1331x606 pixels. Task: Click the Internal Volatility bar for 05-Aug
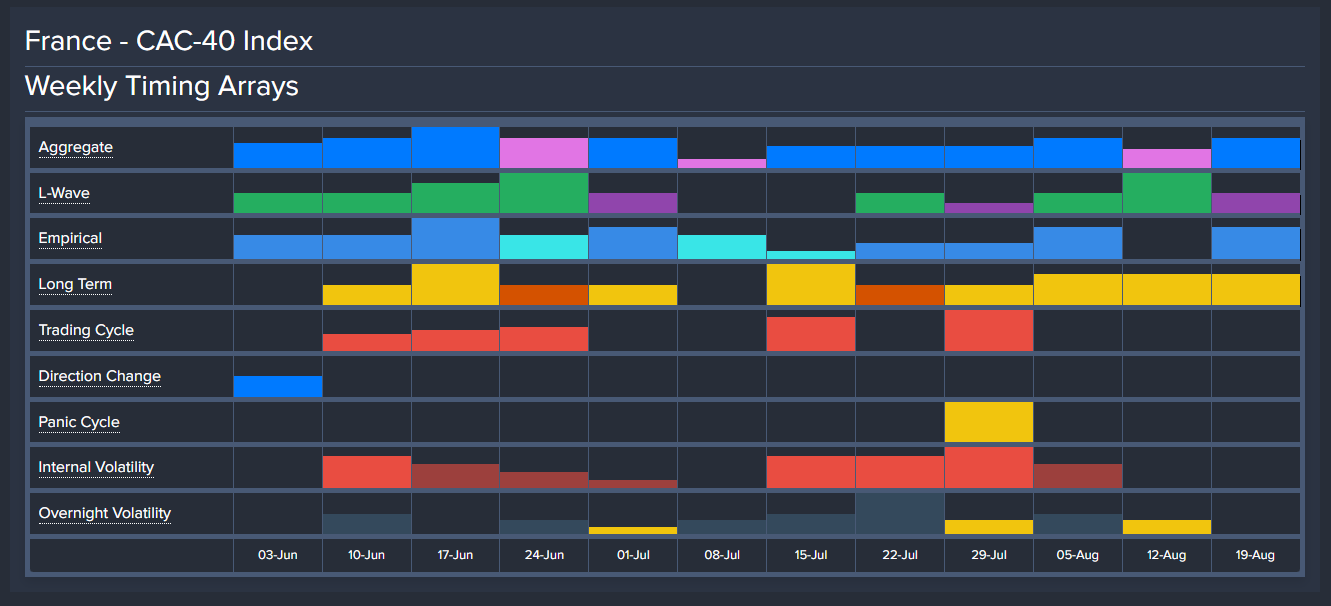click(1078, 476)
